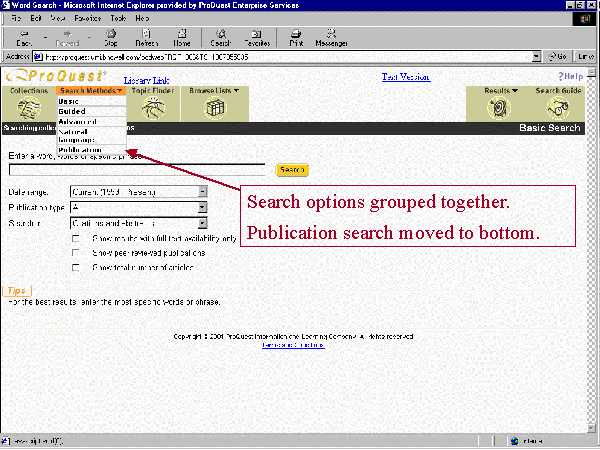
Task: Click the Results target icon
Action: pyautogui.click(x=499, y=108)
